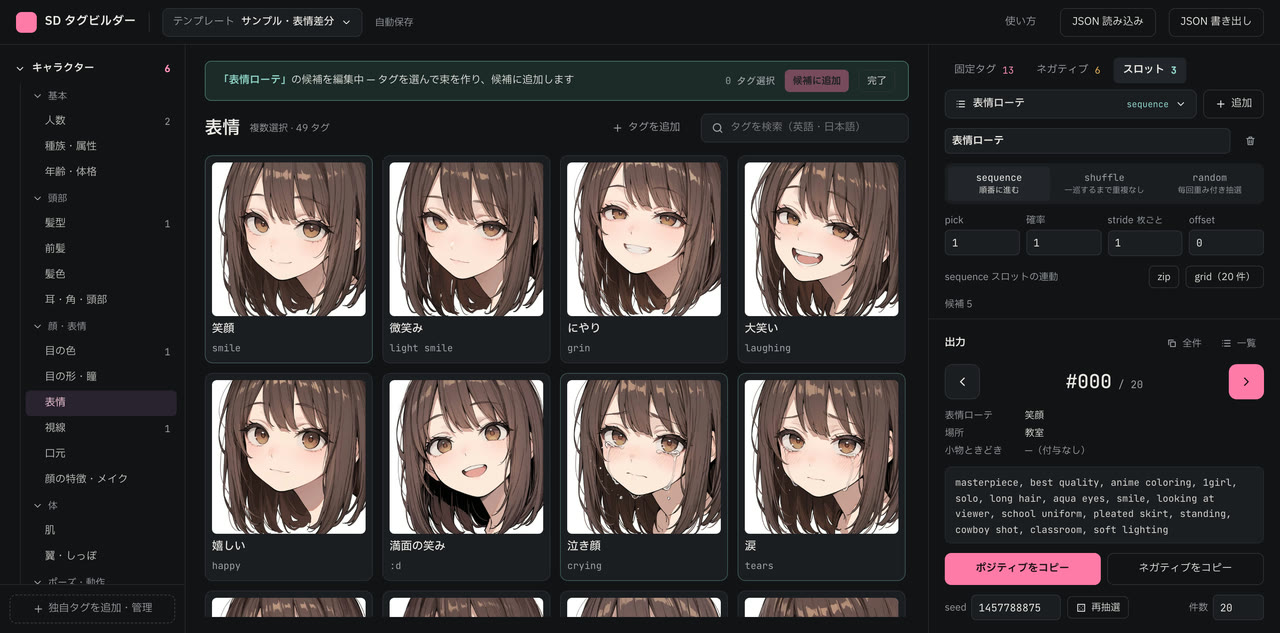Toggle the 笑顔 smile tag card
Viewport: 1280px width, 633px height.
coord(289,259)
